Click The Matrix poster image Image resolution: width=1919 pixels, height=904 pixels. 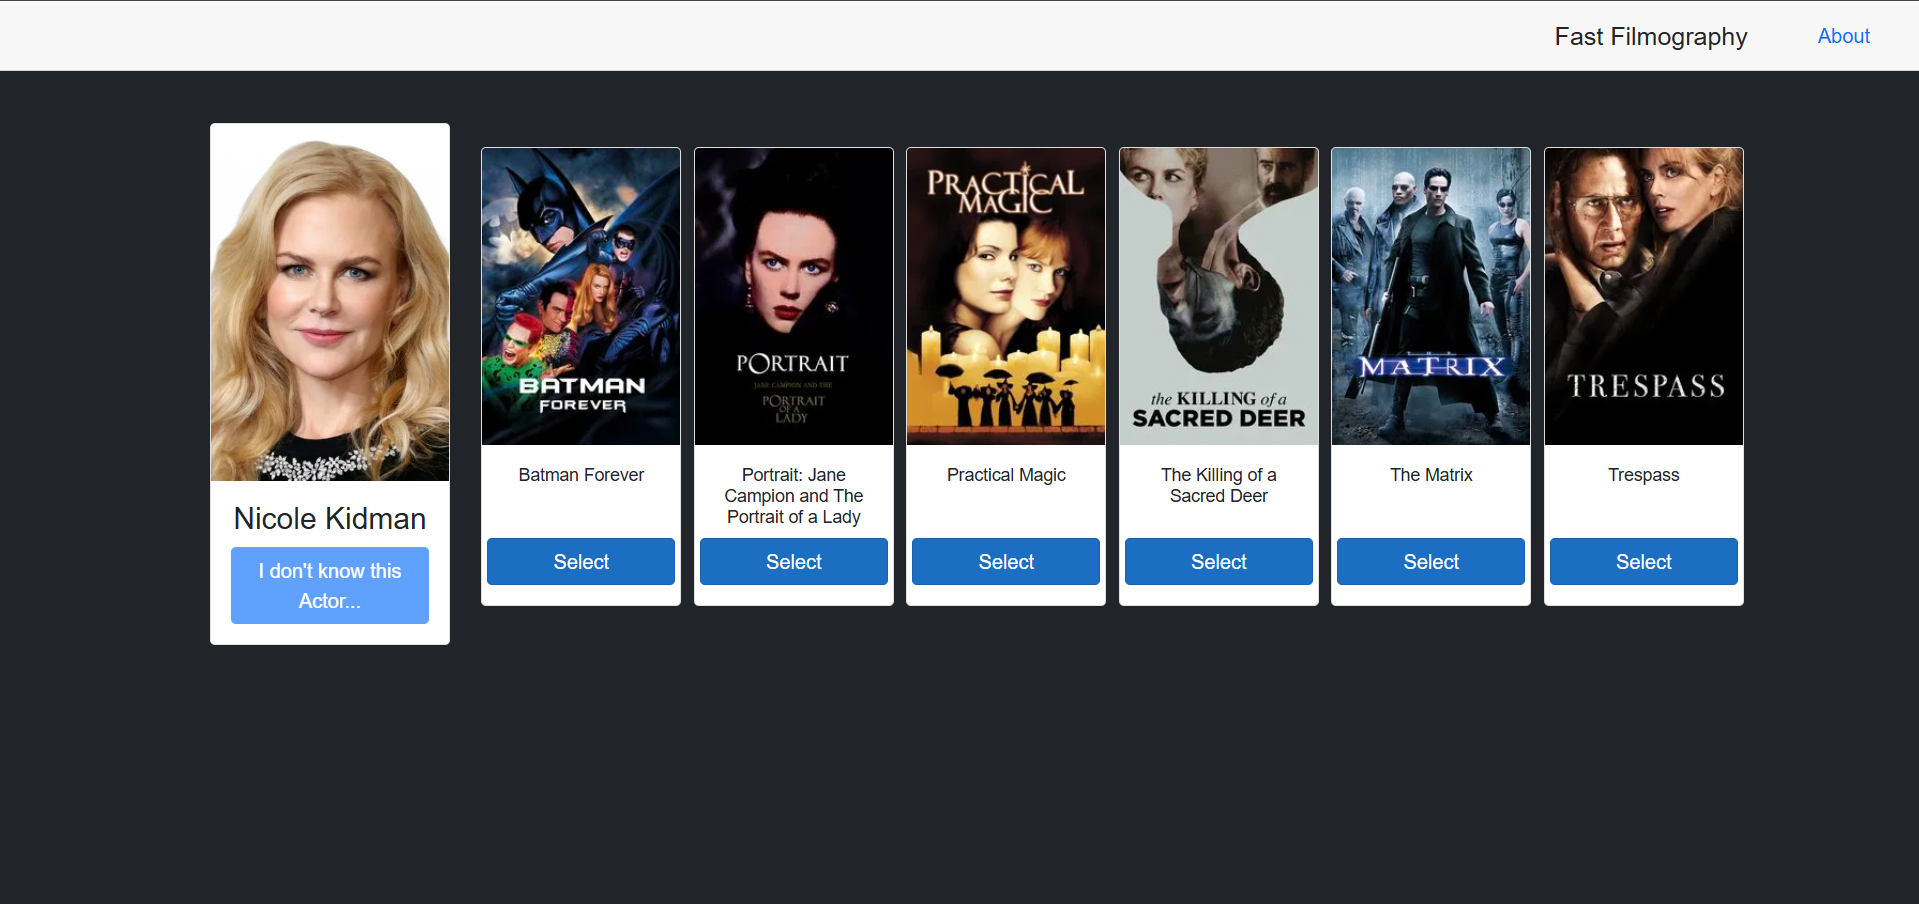(1431, 296)
